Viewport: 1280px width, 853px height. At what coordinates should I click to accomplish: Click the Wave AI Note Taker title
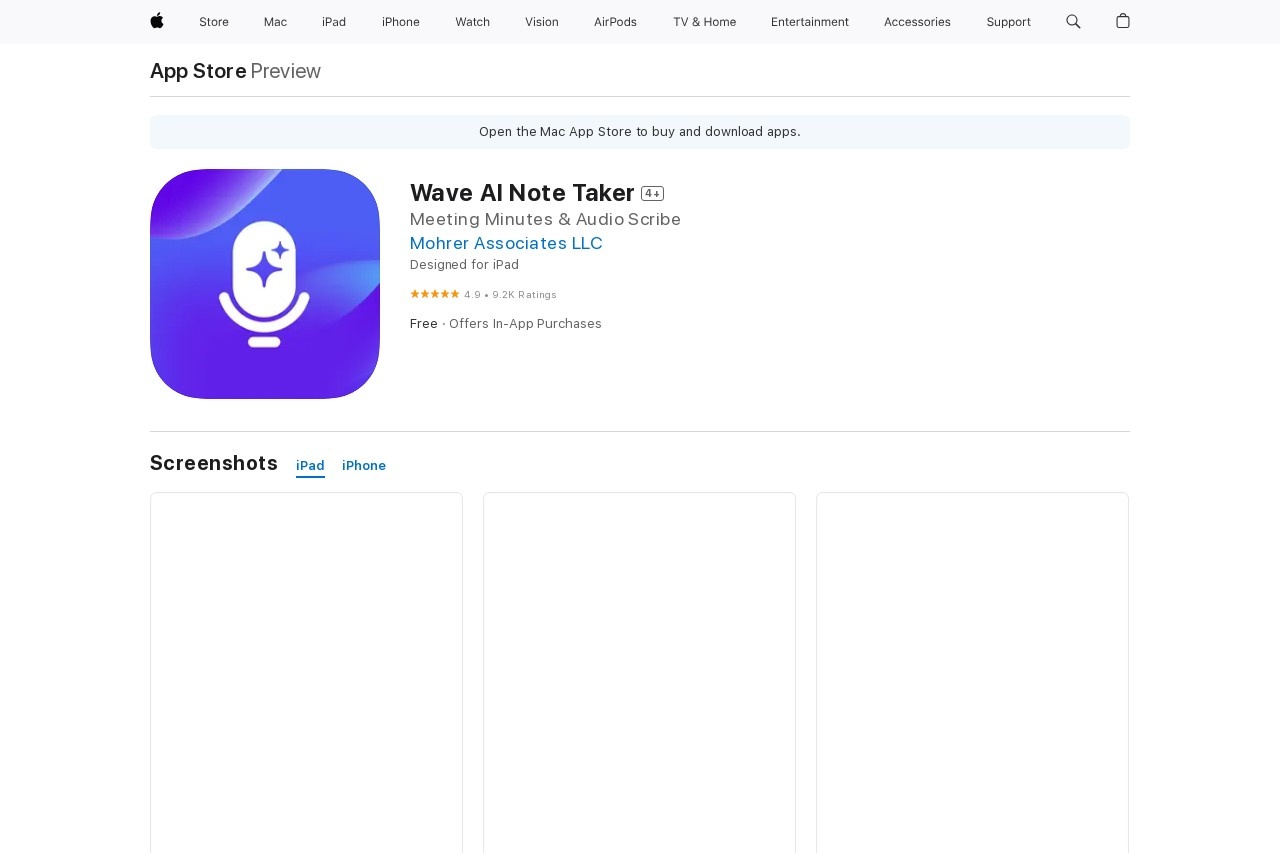[x=522, y=193]
